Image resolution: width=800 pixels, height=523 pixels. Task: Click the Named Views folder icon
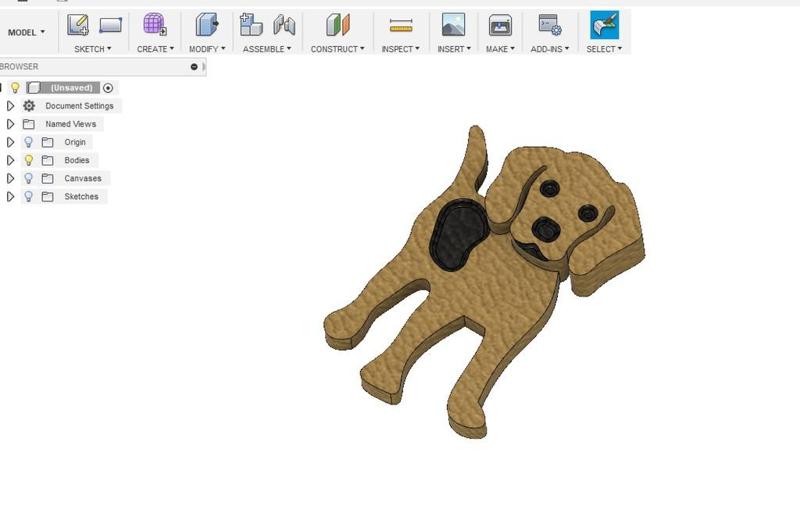(x=29, y=124)
